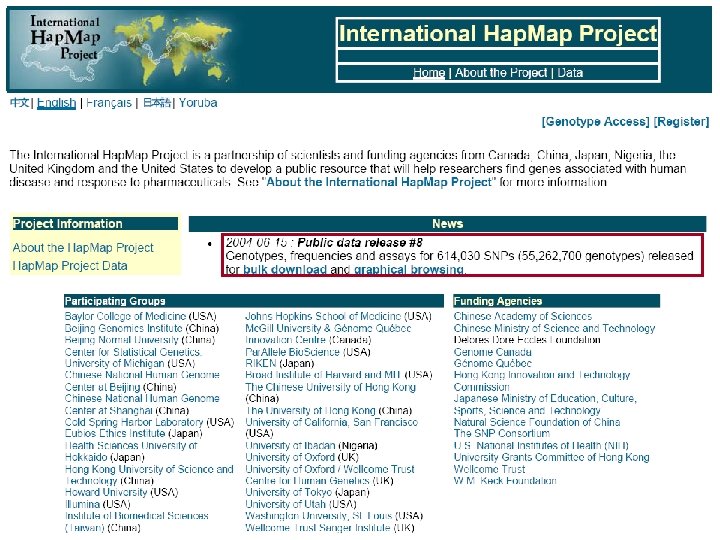Switch language to Français
This screenshot has width=720, height=540.
pos(109,103)
